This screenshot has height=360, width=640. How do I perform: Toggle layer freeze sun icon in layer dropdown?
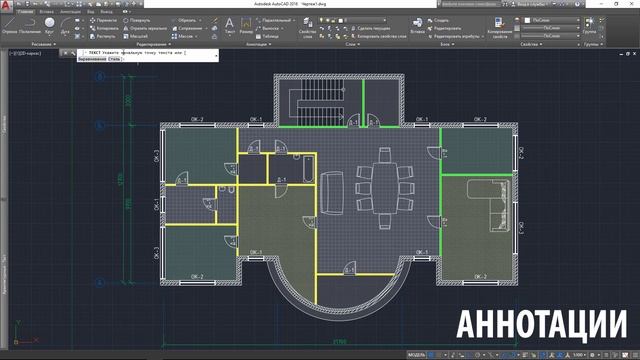(x=327, y=20)
